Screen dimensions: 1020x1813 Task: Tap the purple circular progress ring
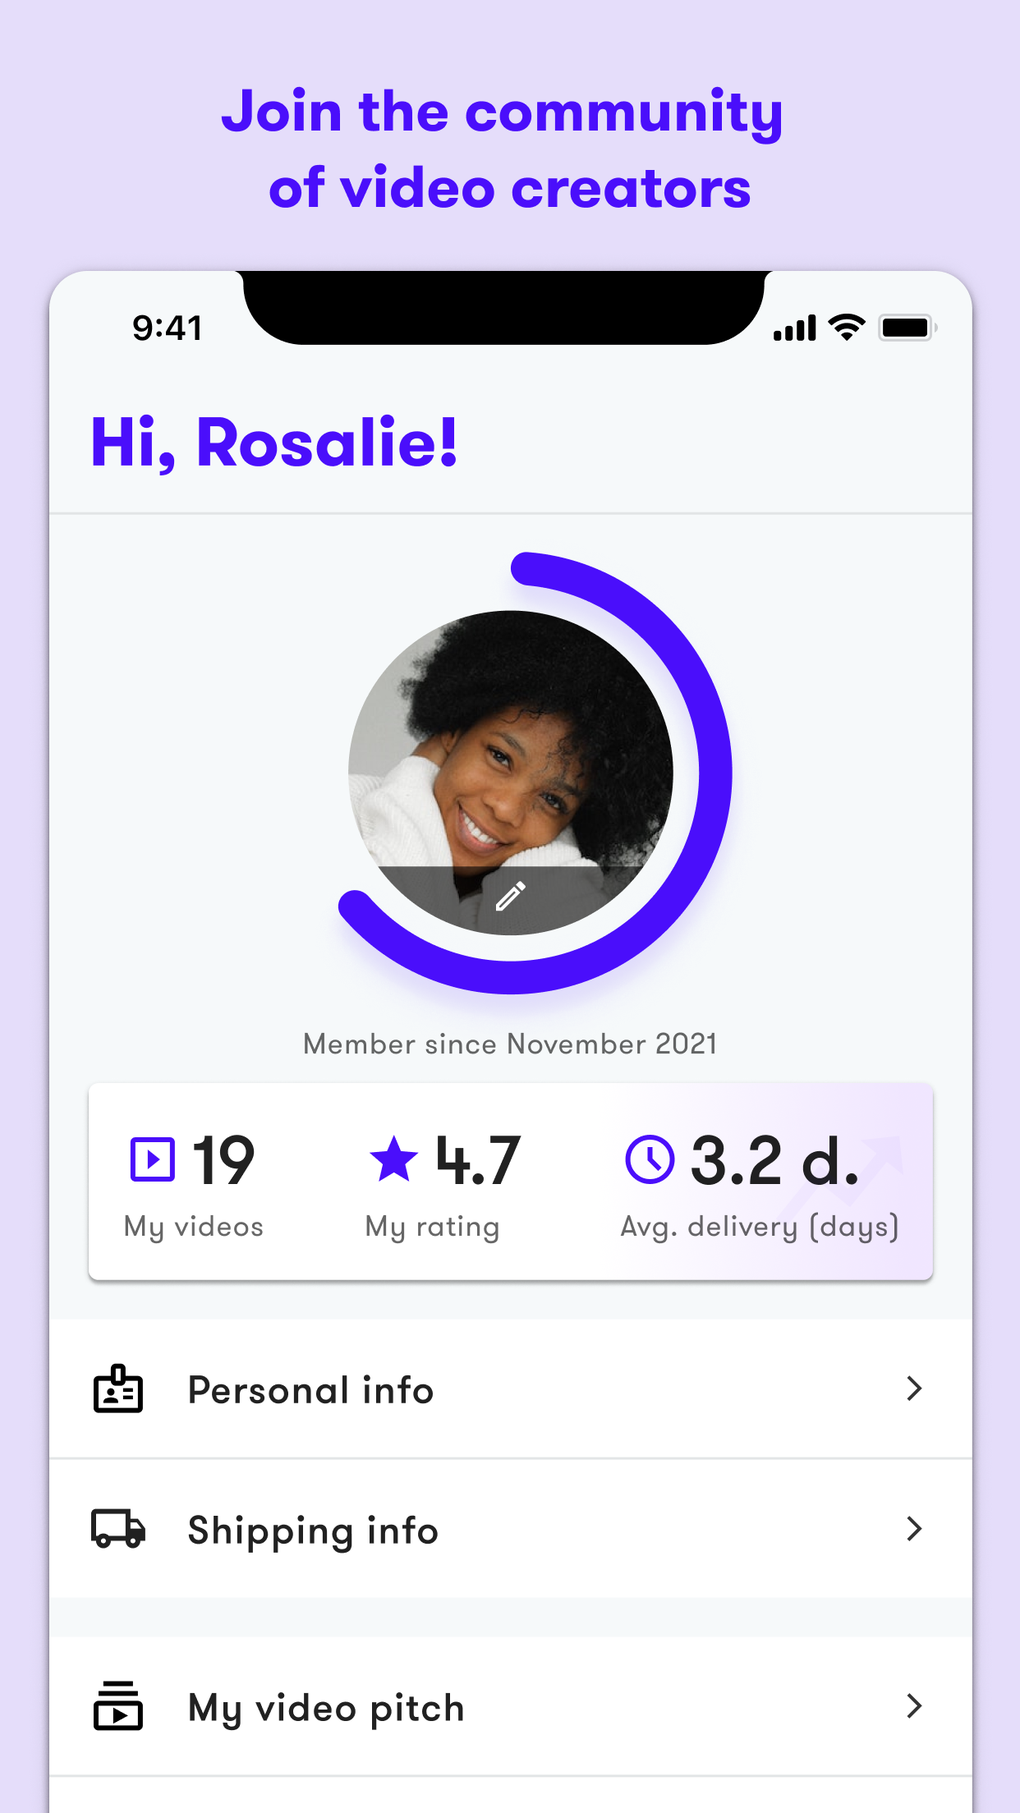(x=714, y=772)
